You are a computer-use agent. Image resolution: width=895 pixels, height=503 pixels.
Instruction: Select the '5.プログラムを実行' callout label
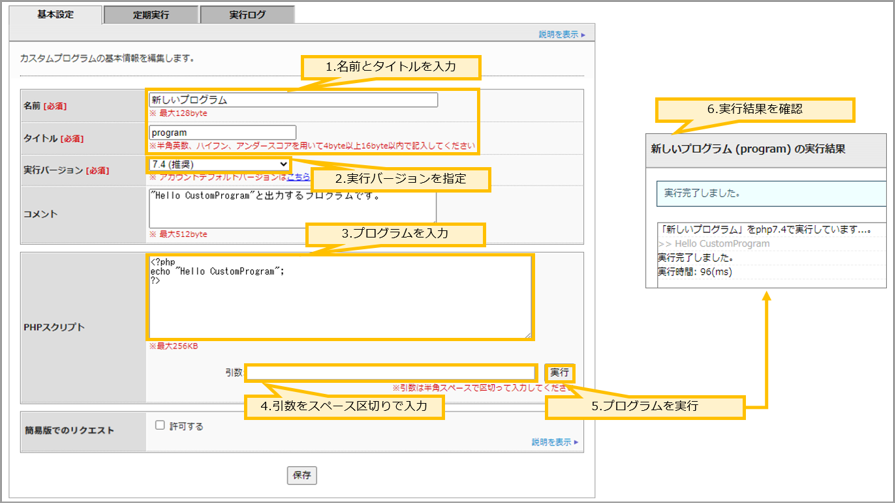pos(645,407)
